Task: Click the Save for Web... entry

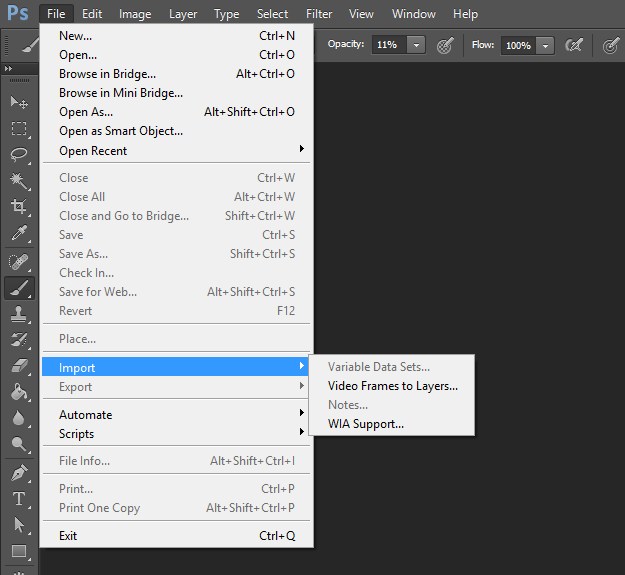Action: coord(176,292)
